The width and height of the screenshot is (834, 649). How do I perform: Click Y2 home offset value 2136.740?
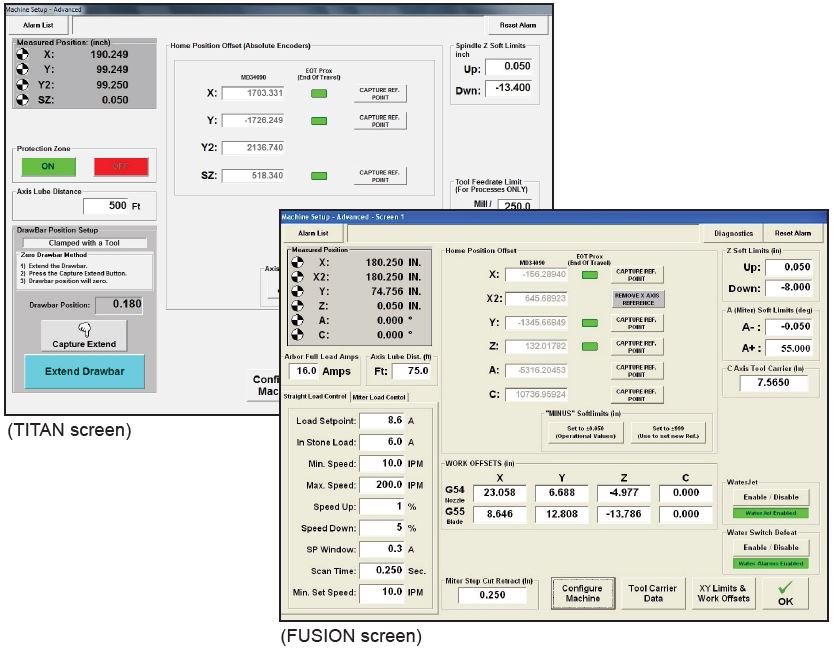pos(253,148)
